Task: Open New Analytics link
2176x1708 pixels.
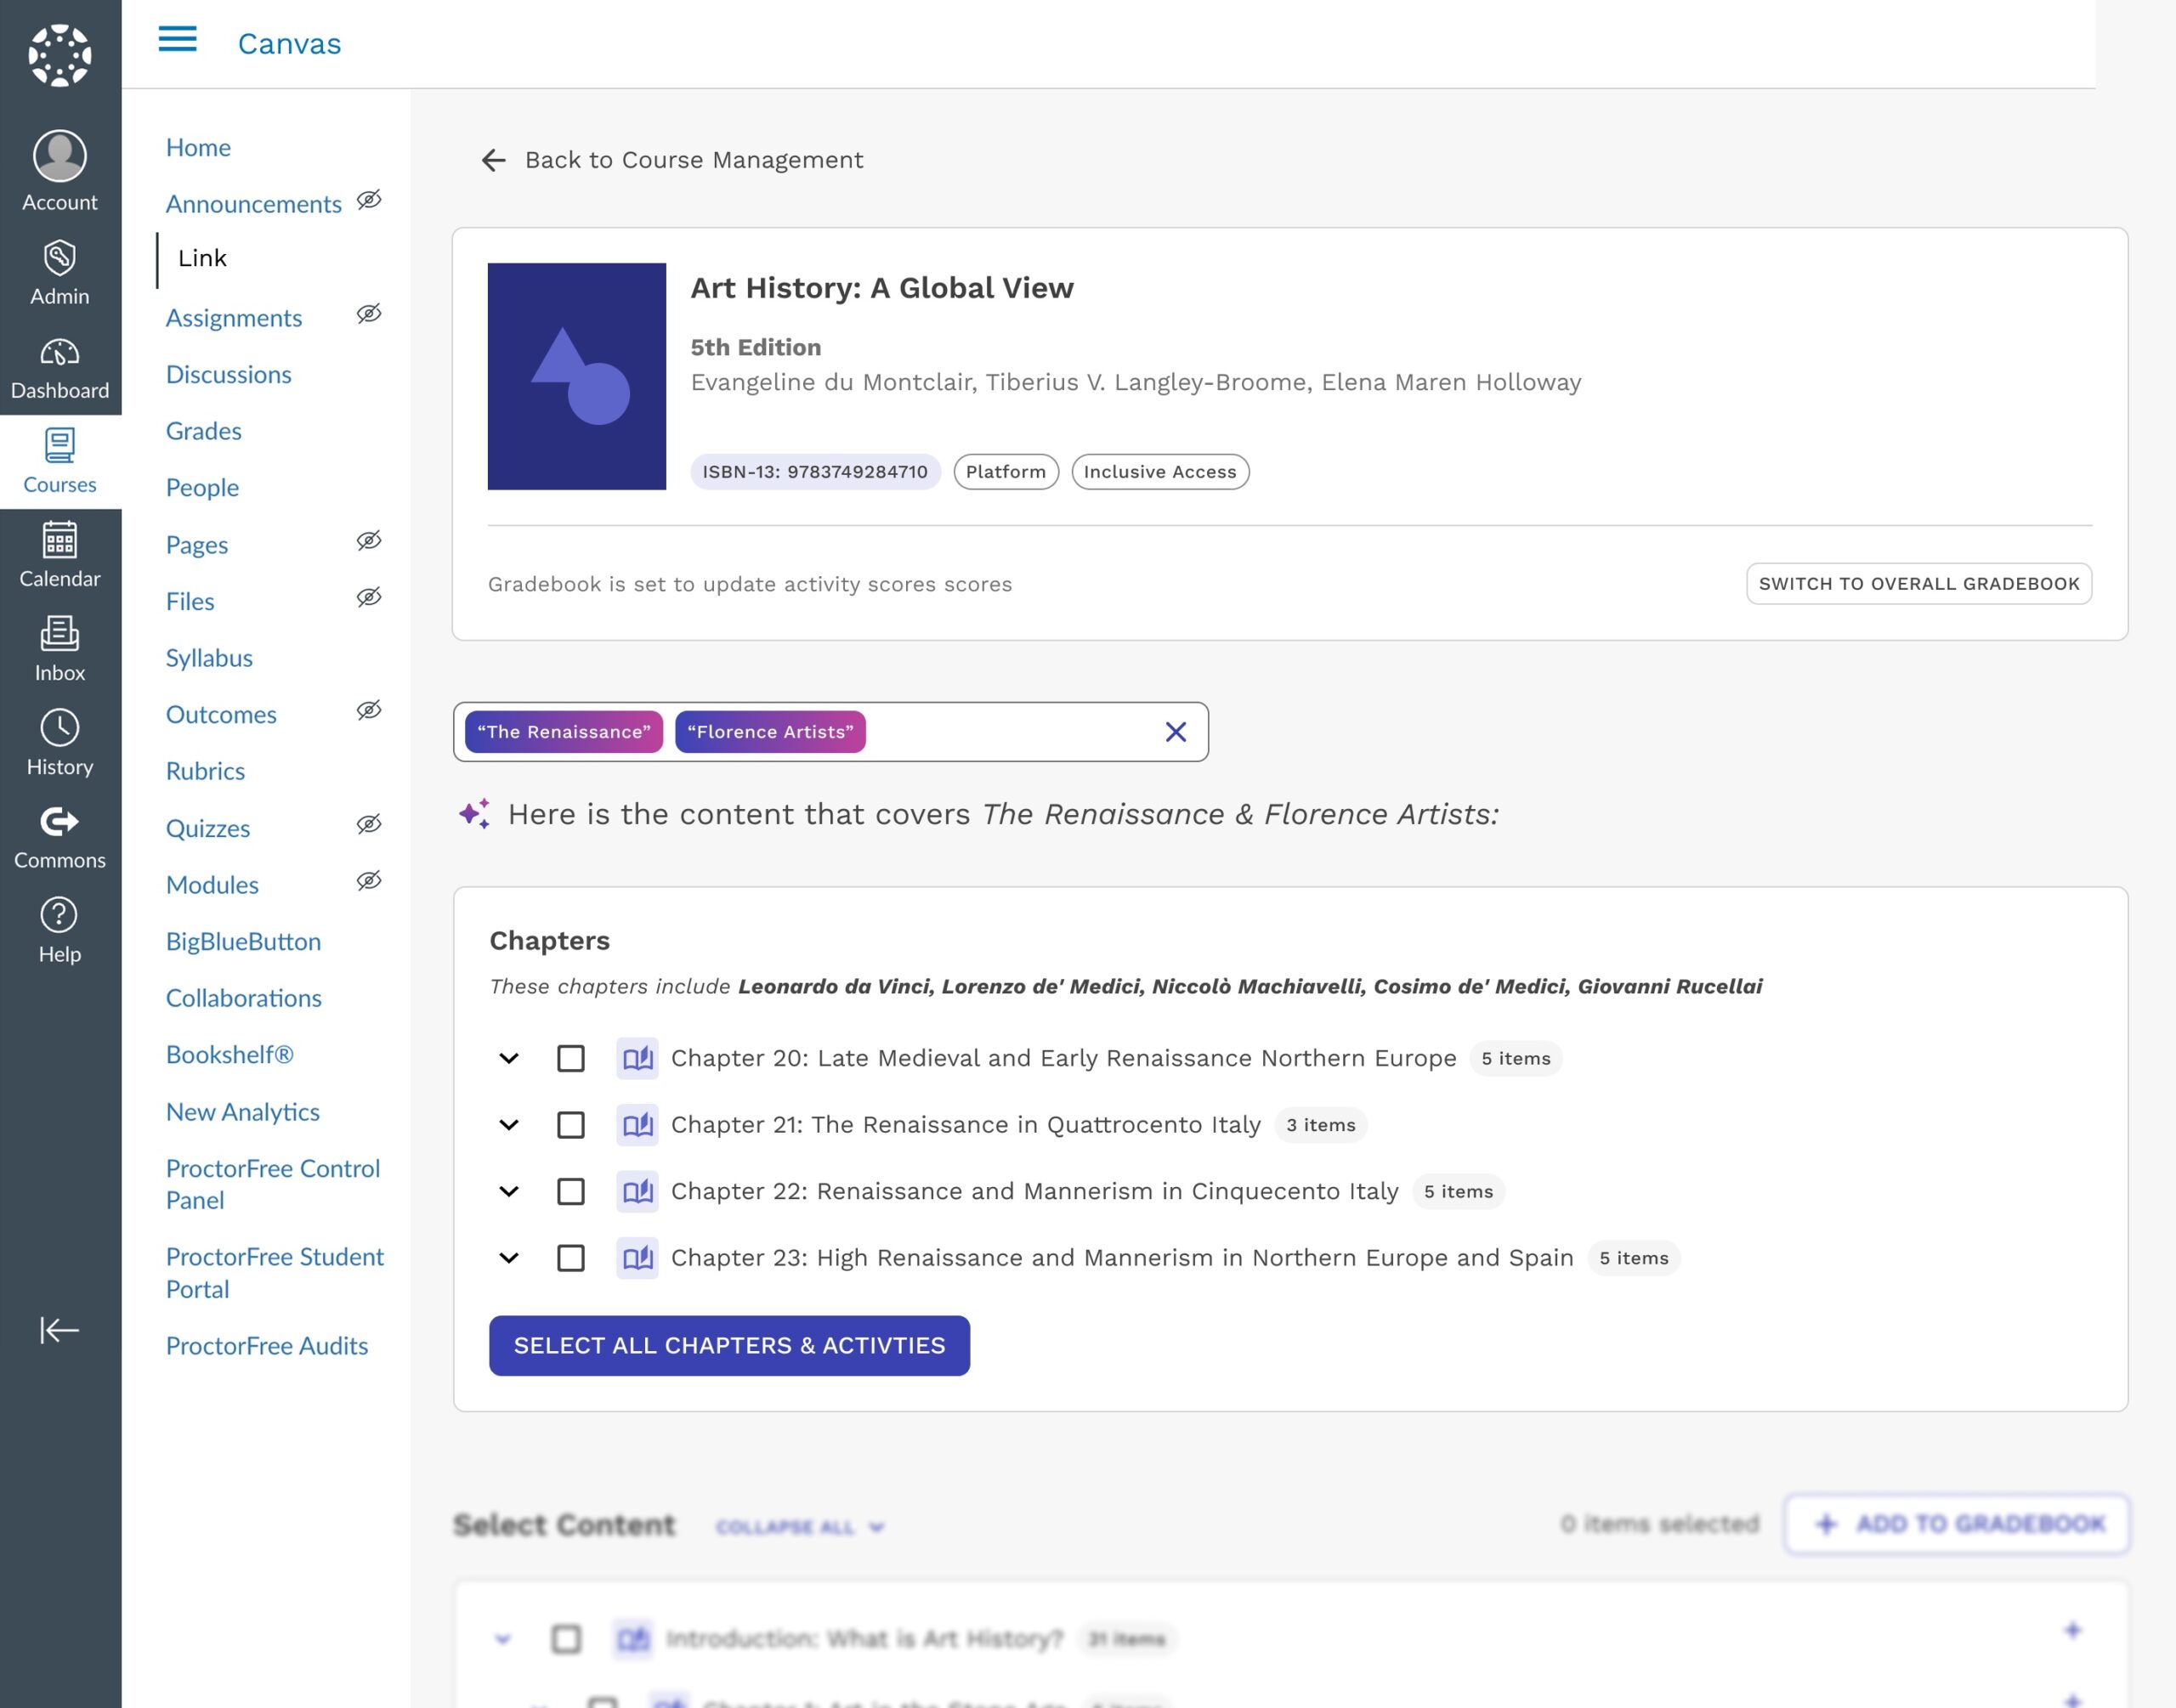Action: tap(242, 1112)
